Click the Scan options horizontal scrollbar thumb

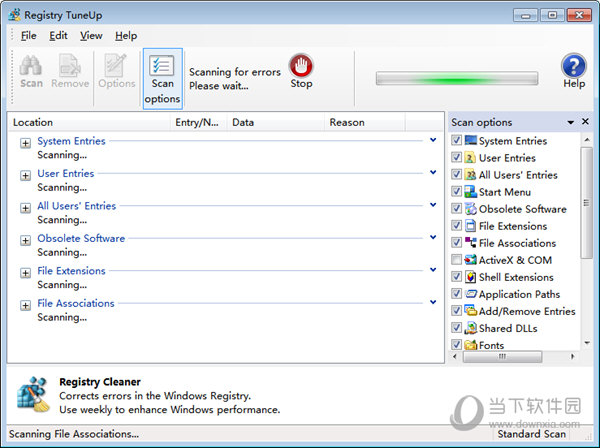coord(502,357)
